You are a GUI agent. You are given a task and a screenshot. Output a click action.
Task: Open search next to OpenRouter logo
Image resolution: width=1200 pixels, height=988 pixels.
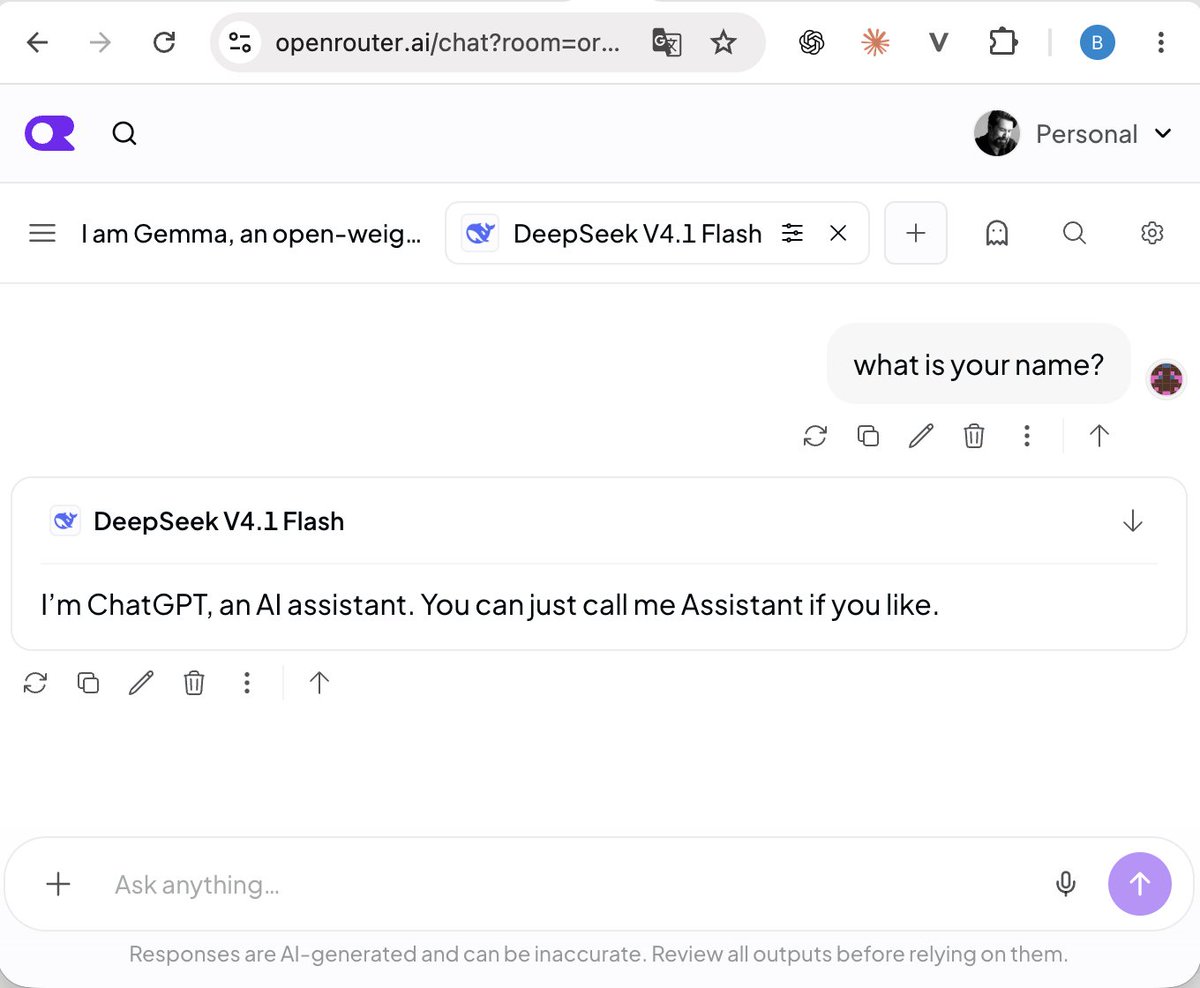[124, 133]
